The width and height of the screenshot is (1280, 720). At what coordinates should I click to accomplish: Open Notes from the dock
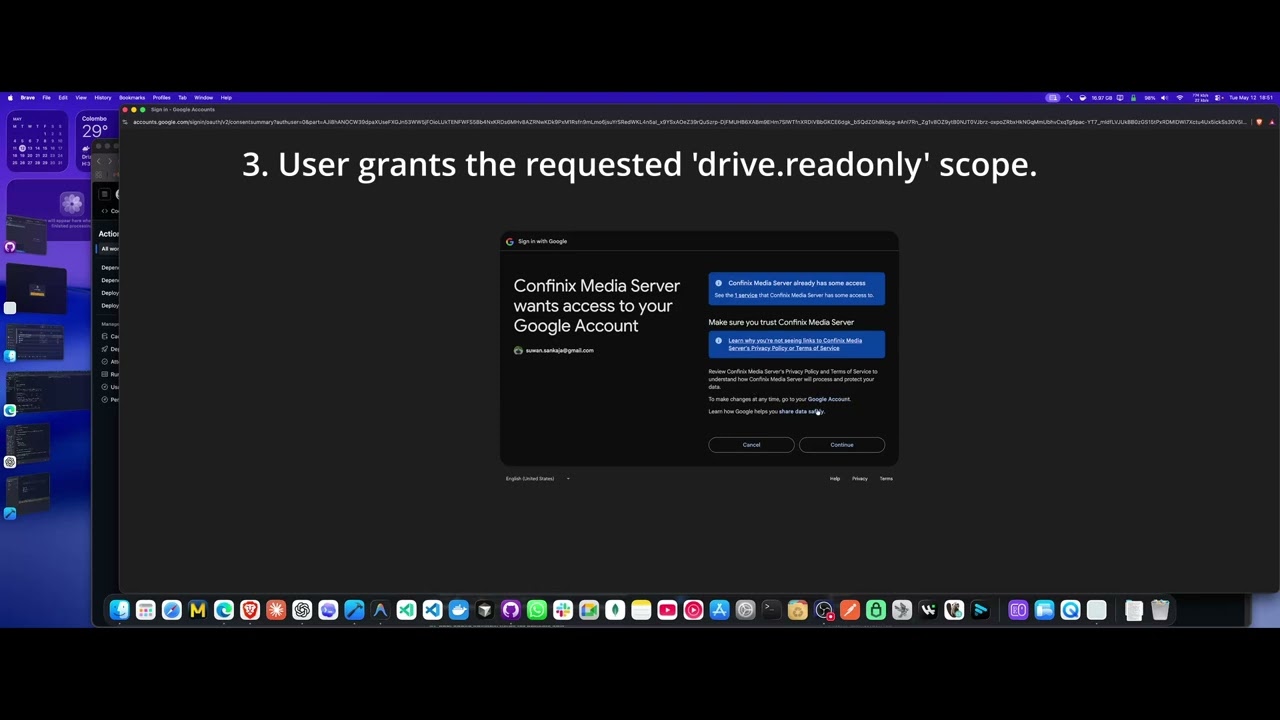pos(641,610)
